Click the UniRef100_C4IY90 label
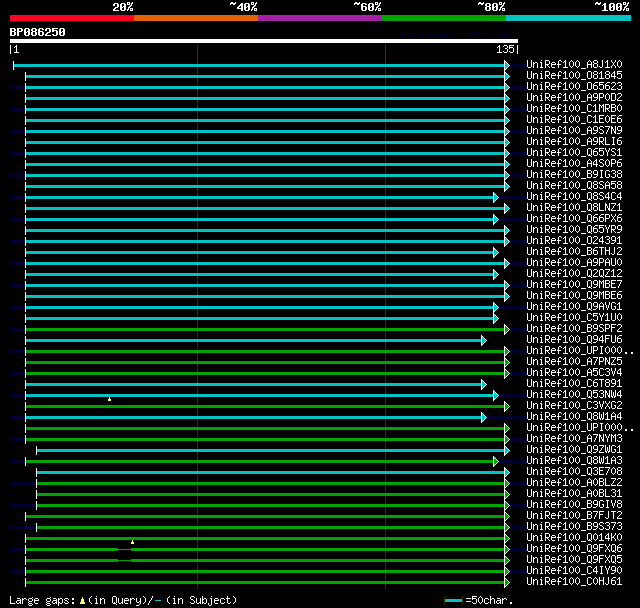The height and width of the screenshot is (608, 640). coord(574,571)
